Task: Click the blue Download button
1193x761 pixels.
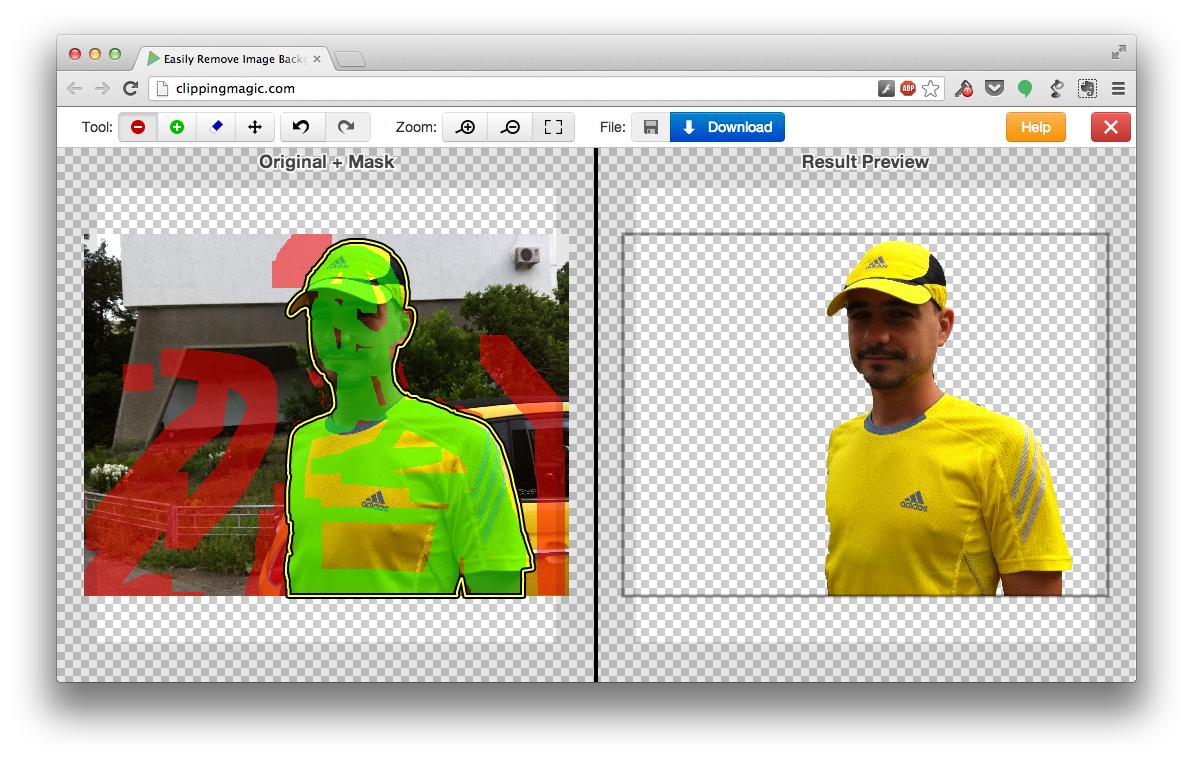Action: click(x=727, y=127)
